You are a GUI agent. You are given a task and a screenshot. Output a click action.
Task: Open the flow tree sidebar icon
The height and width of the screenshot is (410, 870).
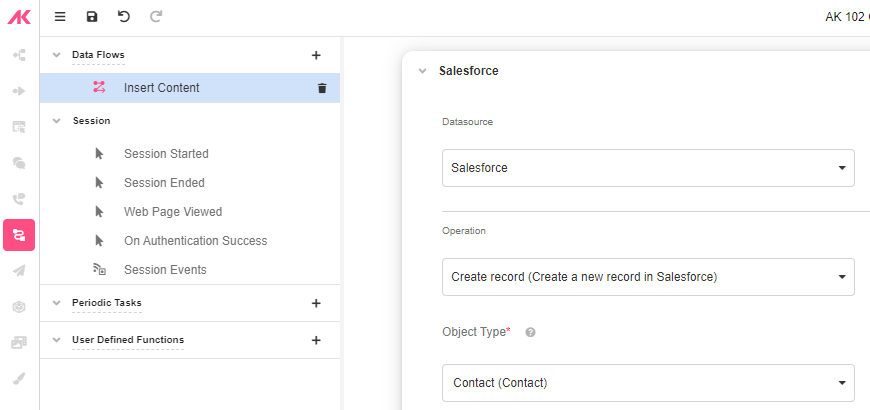pos(19,55)
